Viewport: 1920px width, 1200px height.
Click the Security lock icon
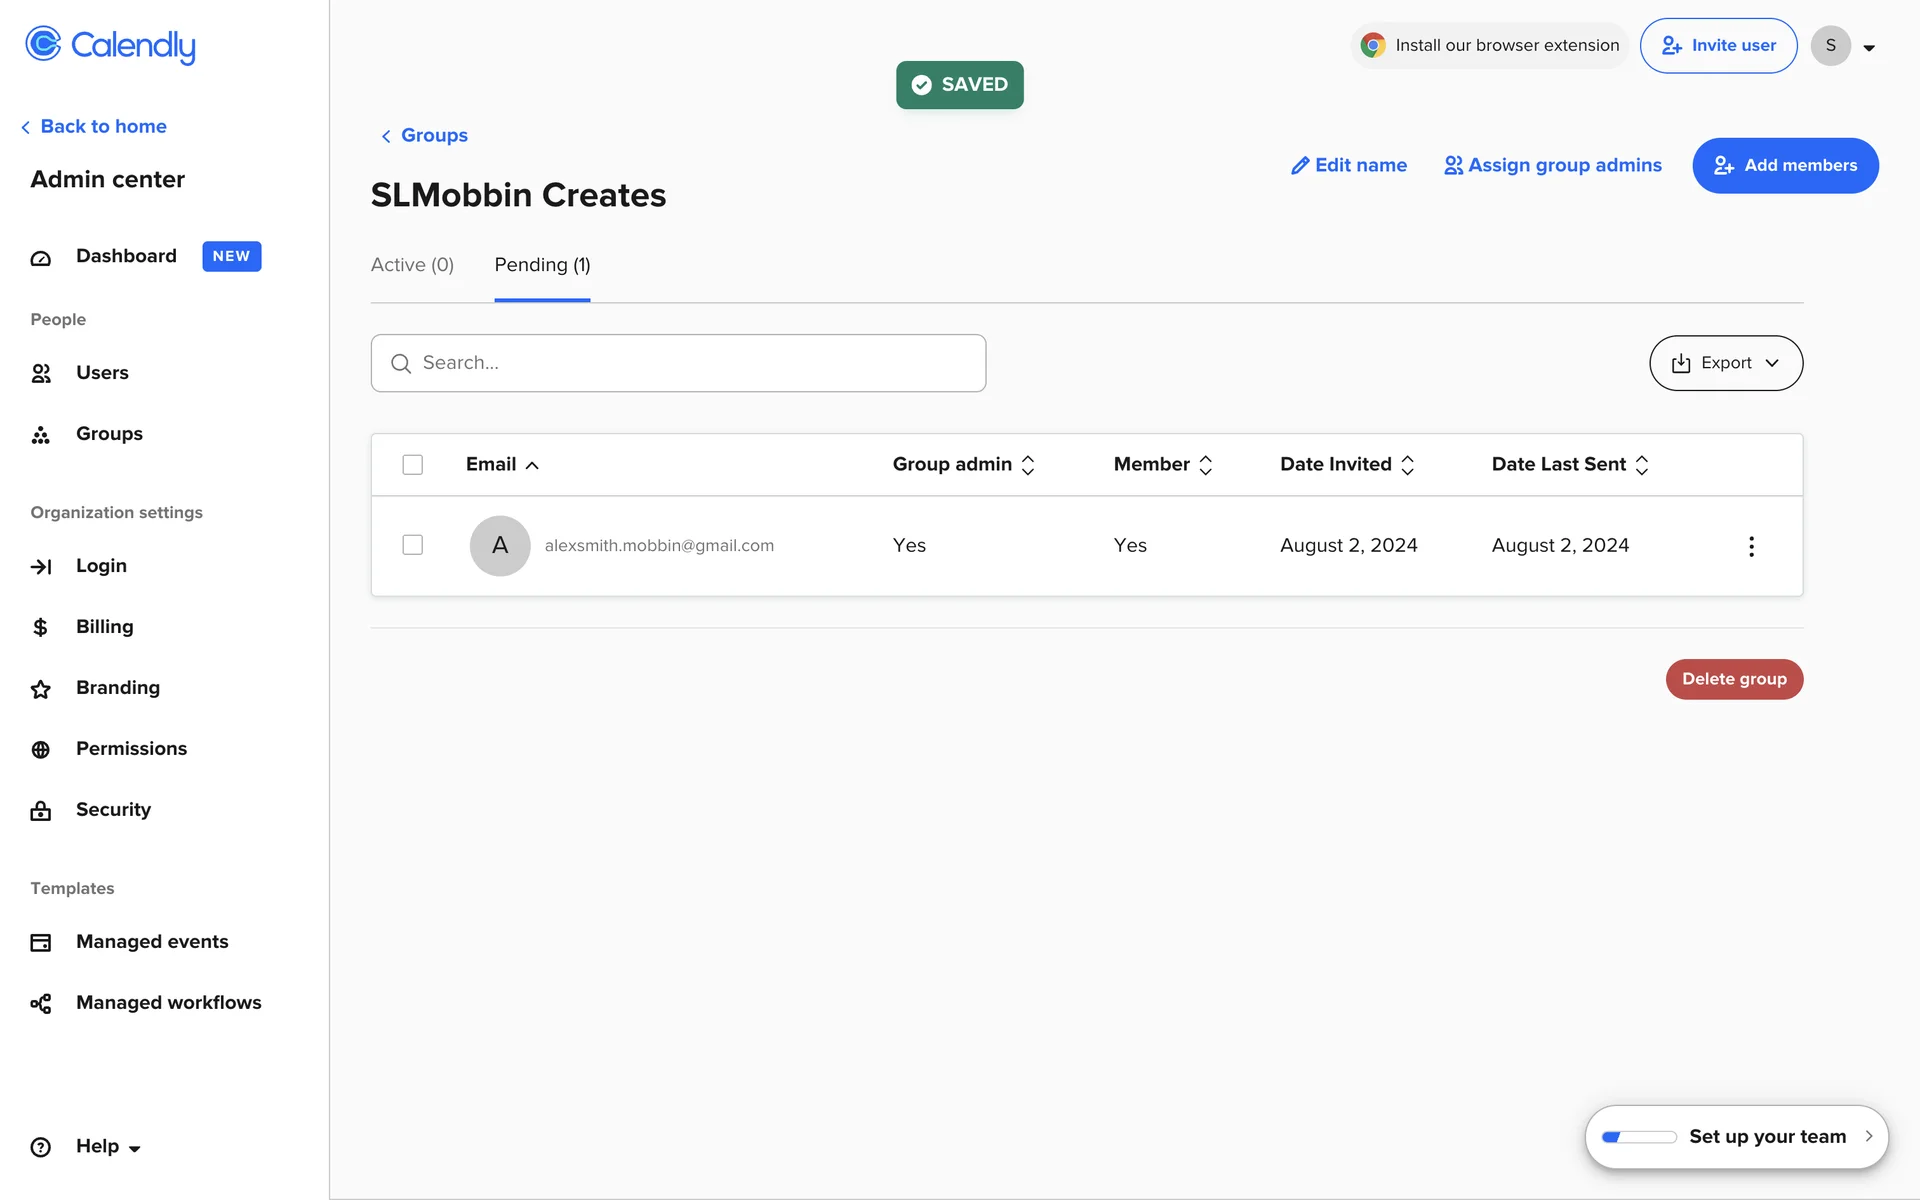pyautogui.click(x=41, y=811)
